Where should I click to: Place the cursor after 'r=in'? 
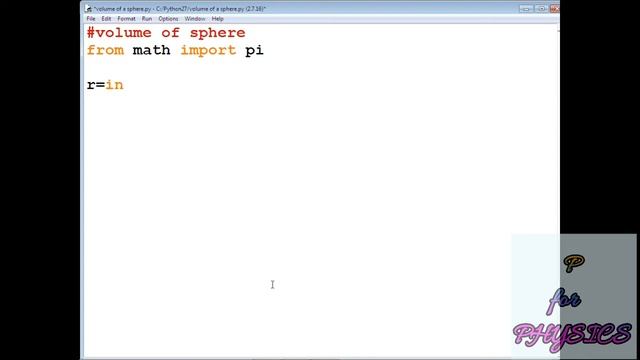click(124, 85)
